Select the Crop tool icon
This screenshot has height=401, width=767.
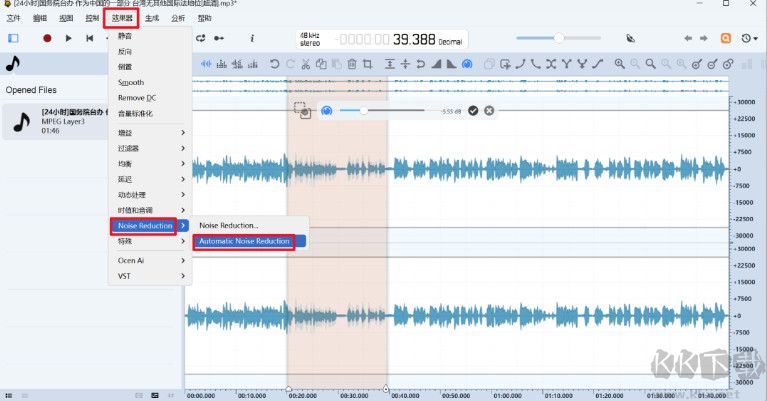(x=367, y=64)
